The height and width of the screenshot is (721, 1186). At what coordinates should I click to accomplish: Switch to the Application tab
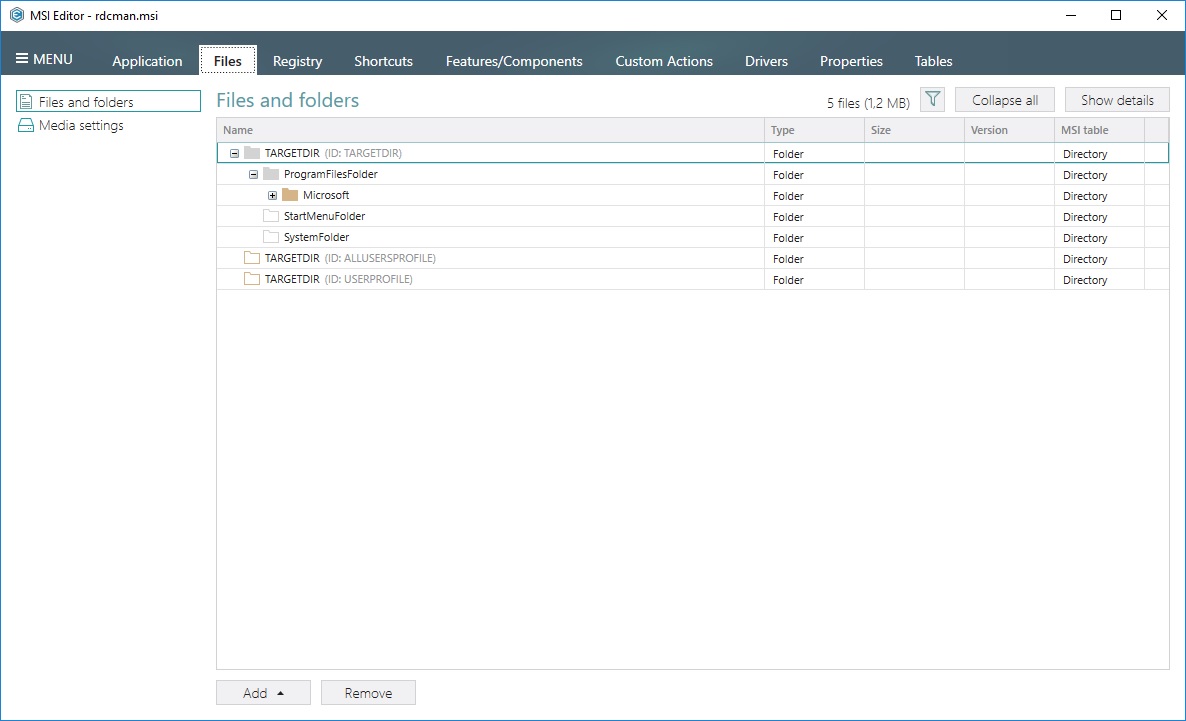point(147,61)
